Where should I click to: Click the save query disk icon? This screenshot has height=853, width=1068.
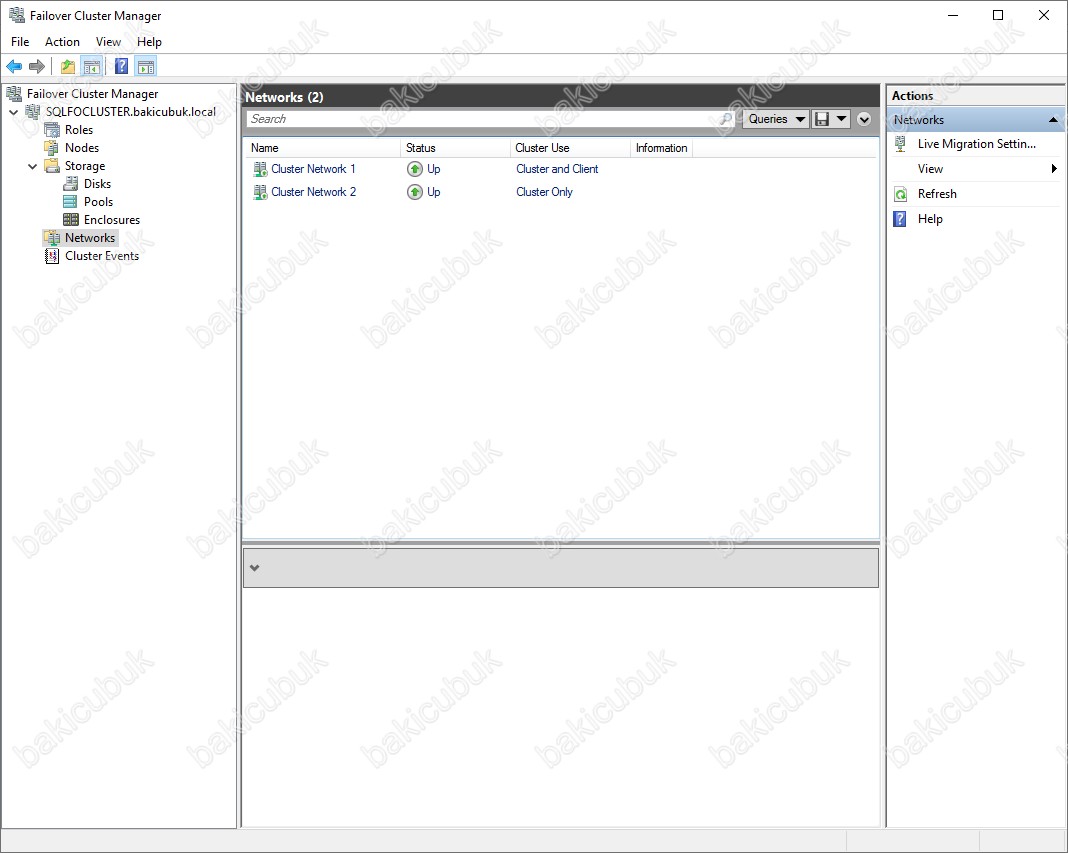822,119
